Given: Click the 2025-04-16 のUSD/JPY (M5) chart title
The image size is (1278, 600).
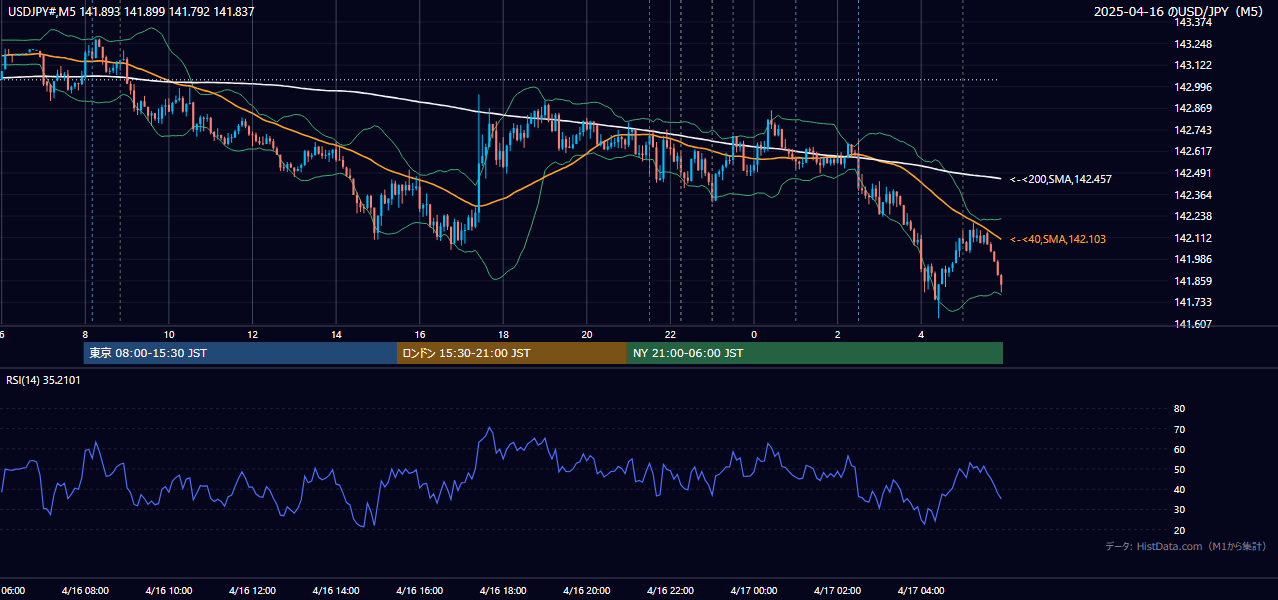Looking at the screenshot, I should click(1180, 12).
